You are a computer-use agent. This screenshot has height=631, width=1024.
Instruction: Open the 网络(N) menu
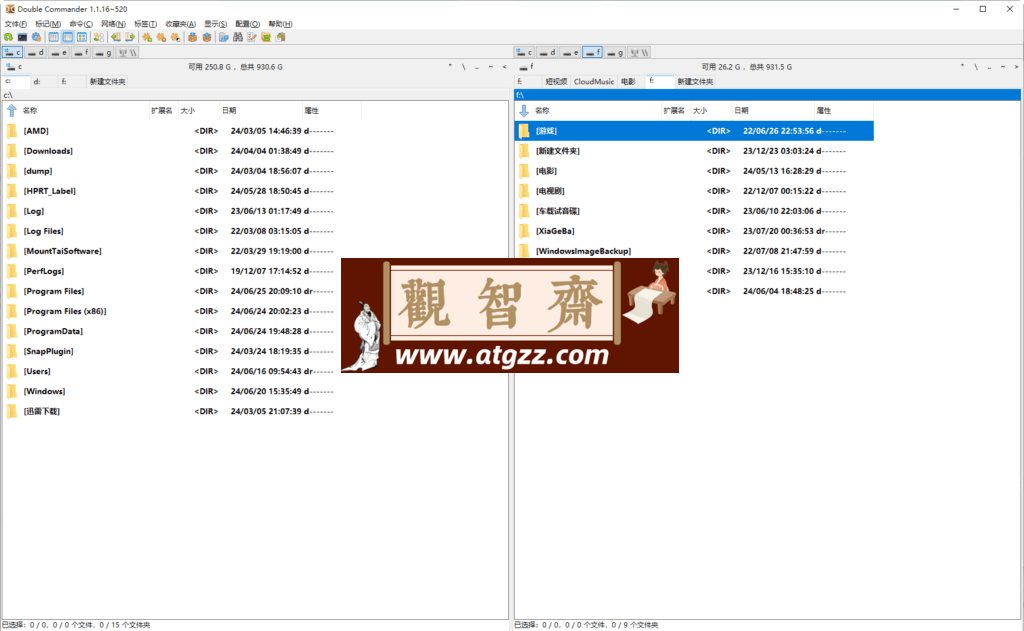(x=113, y=24)
